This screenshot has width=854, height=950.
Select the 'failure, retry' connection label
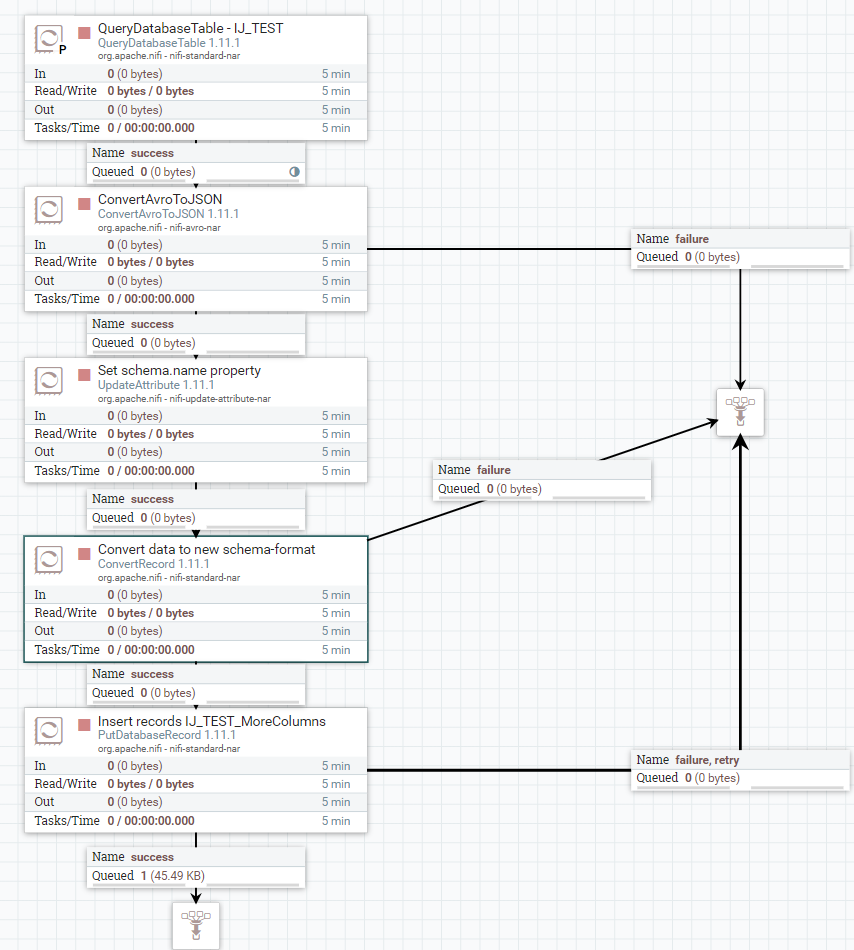[740, 769]
